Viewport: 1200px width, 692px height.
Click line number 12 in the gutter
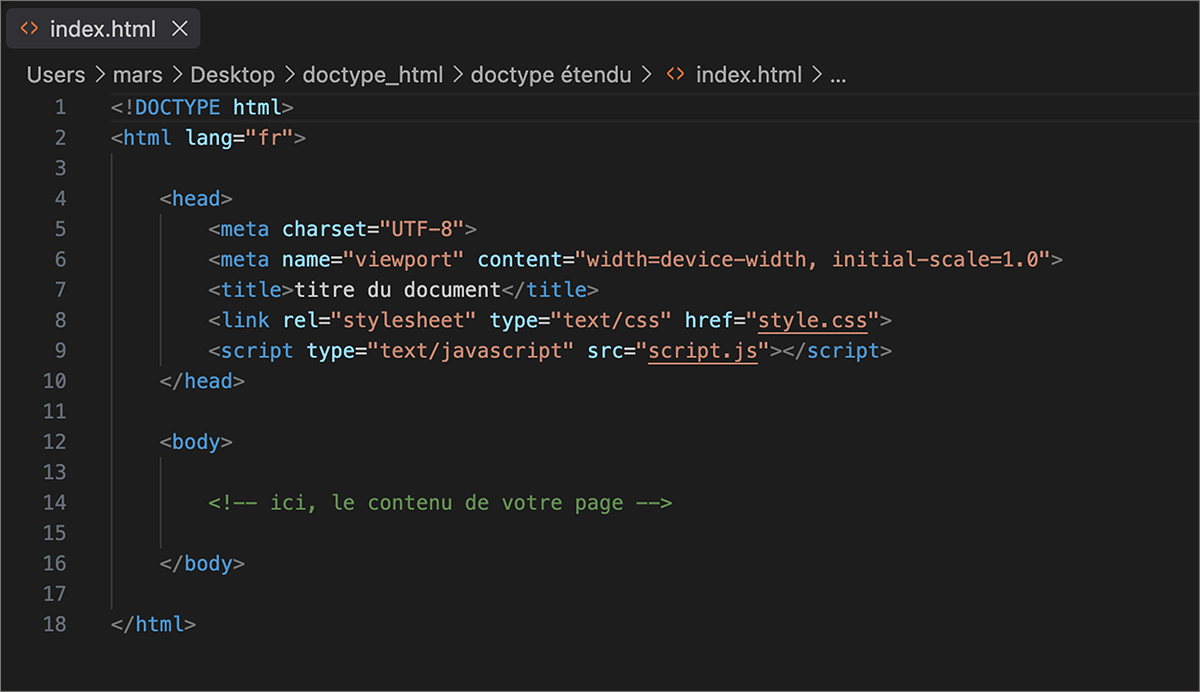pyautogui.click(x=55, y=442)
